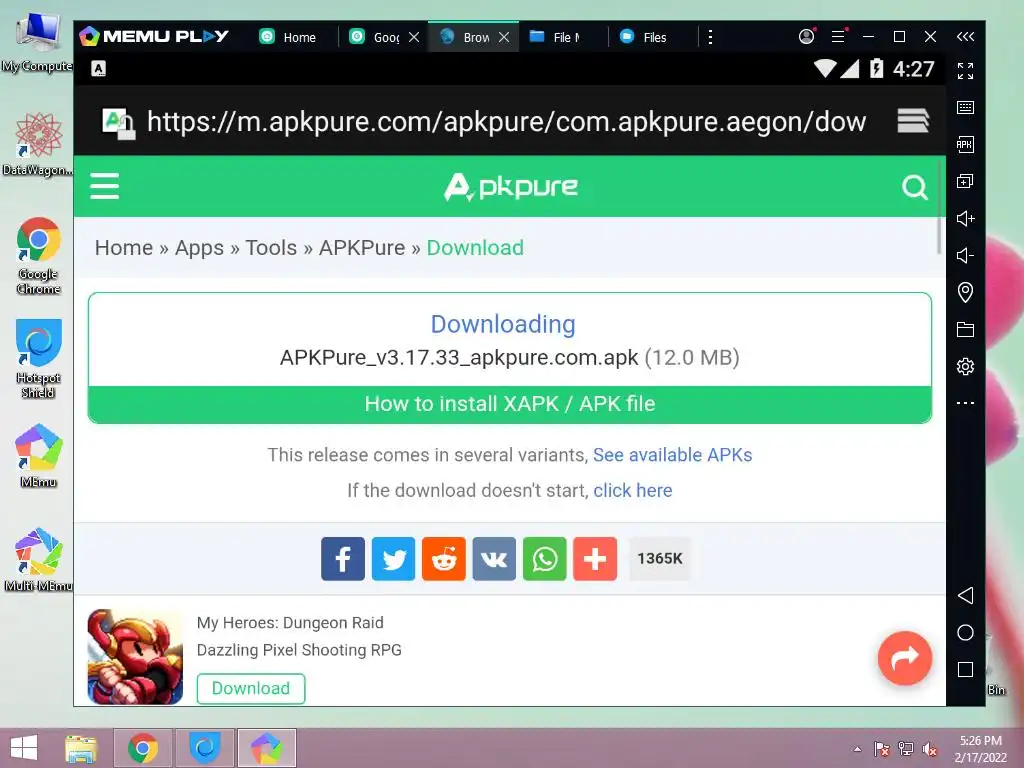Open MEmu shared folder icon
The width and height of the screenshot is (1024, 768).
(x=965, y=329)
